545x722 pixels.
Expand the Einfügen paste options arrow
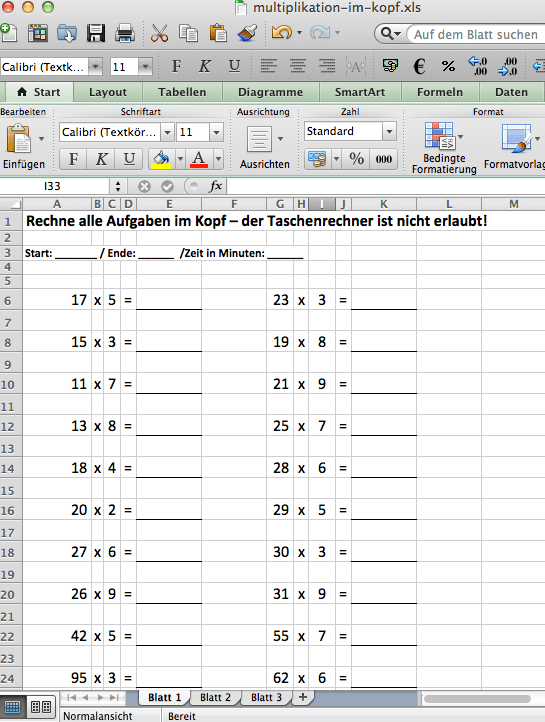pyautogui.click(x=41, y=139)
